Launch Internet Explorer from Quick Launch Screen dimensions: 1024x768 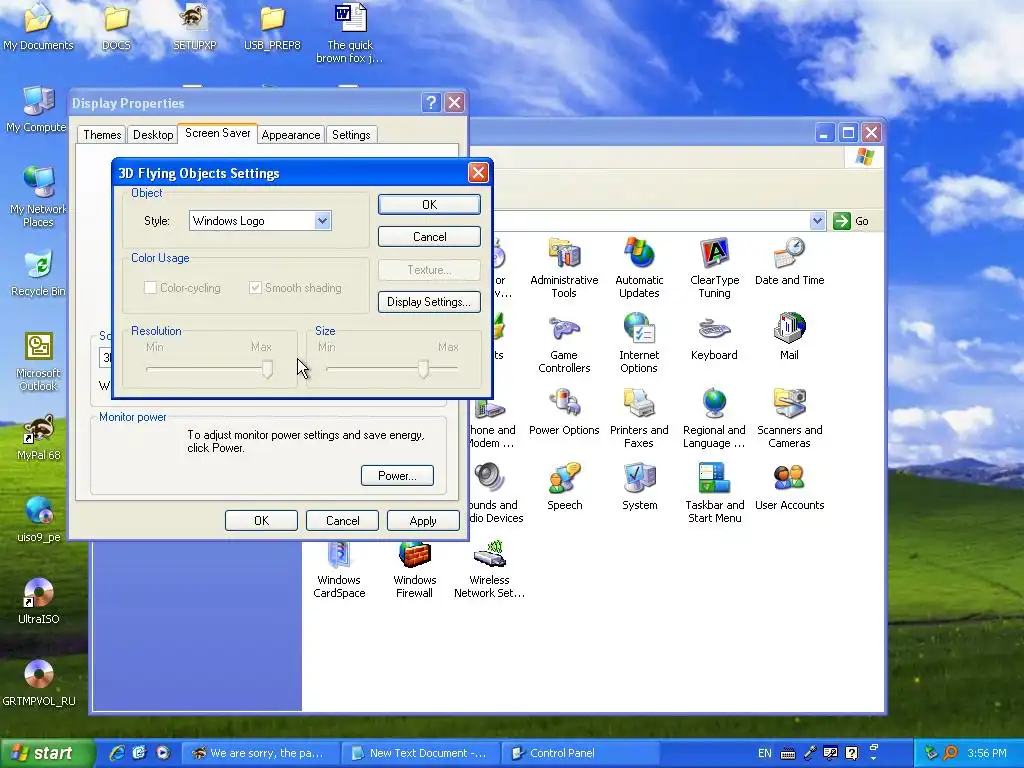[x=116, y=753]
